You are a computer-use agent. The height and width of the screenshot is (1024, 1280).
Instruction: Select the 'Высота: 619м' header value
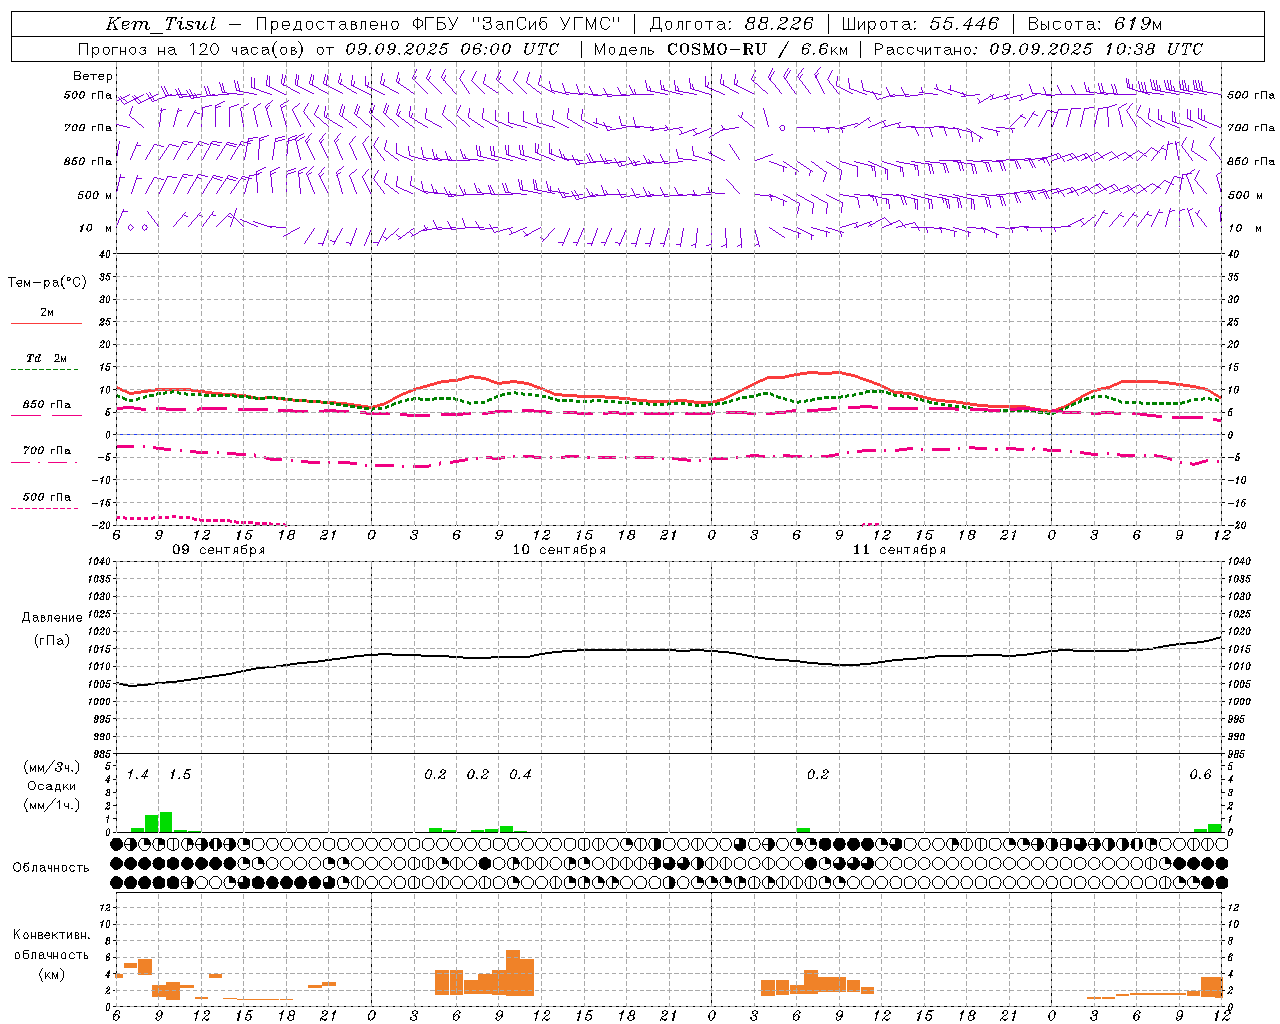(1095, 24)
